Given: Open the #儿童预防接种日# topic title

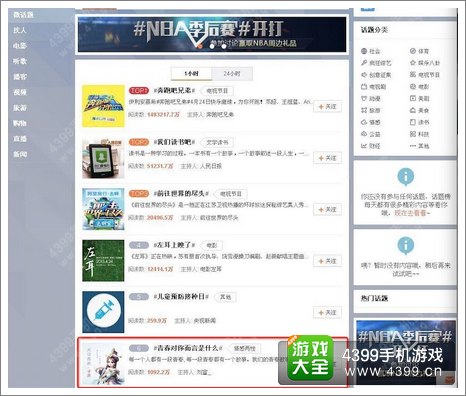Looking at the screenshot, I should [x=181, y=297].
